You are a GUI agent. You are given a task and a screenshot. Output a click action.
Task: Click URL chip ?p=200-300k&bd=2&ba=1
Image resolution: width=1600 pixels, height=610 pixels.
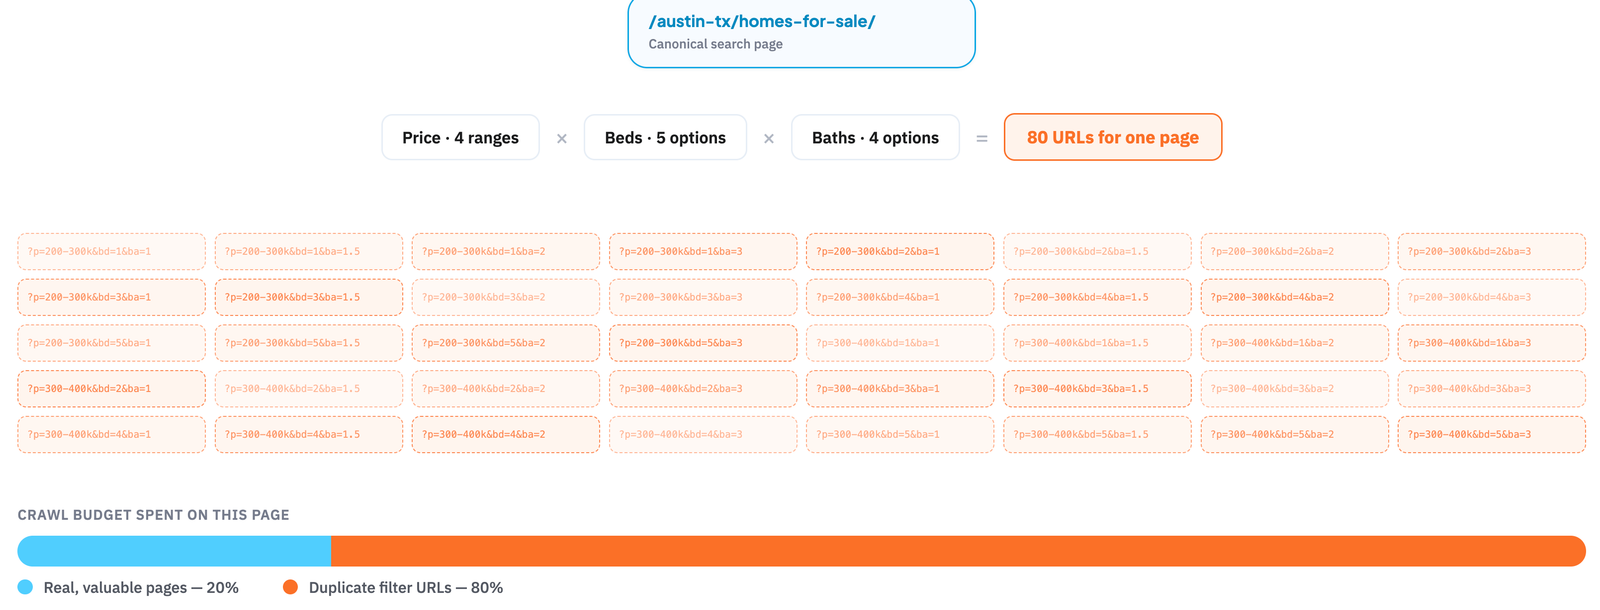pos(900,252)
